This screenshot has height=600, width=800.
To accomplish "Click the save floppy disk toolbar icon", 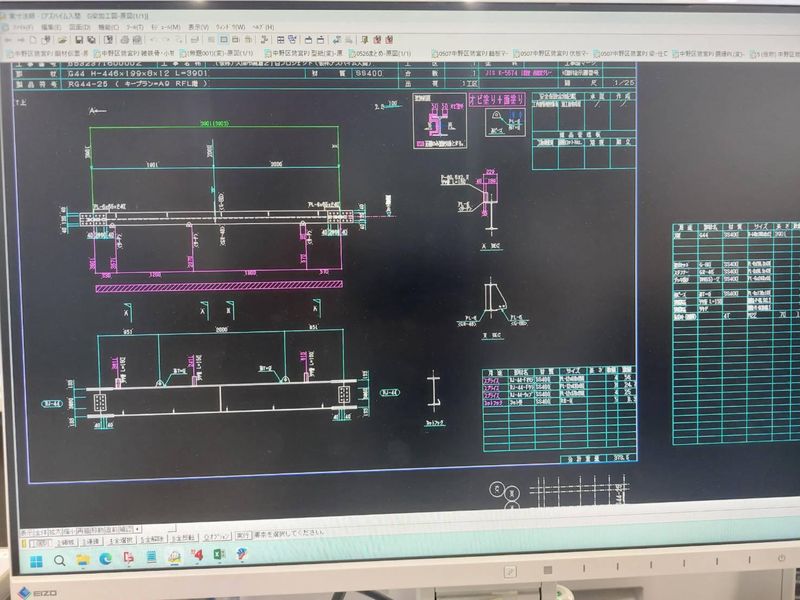I will [x=78, y=39].
